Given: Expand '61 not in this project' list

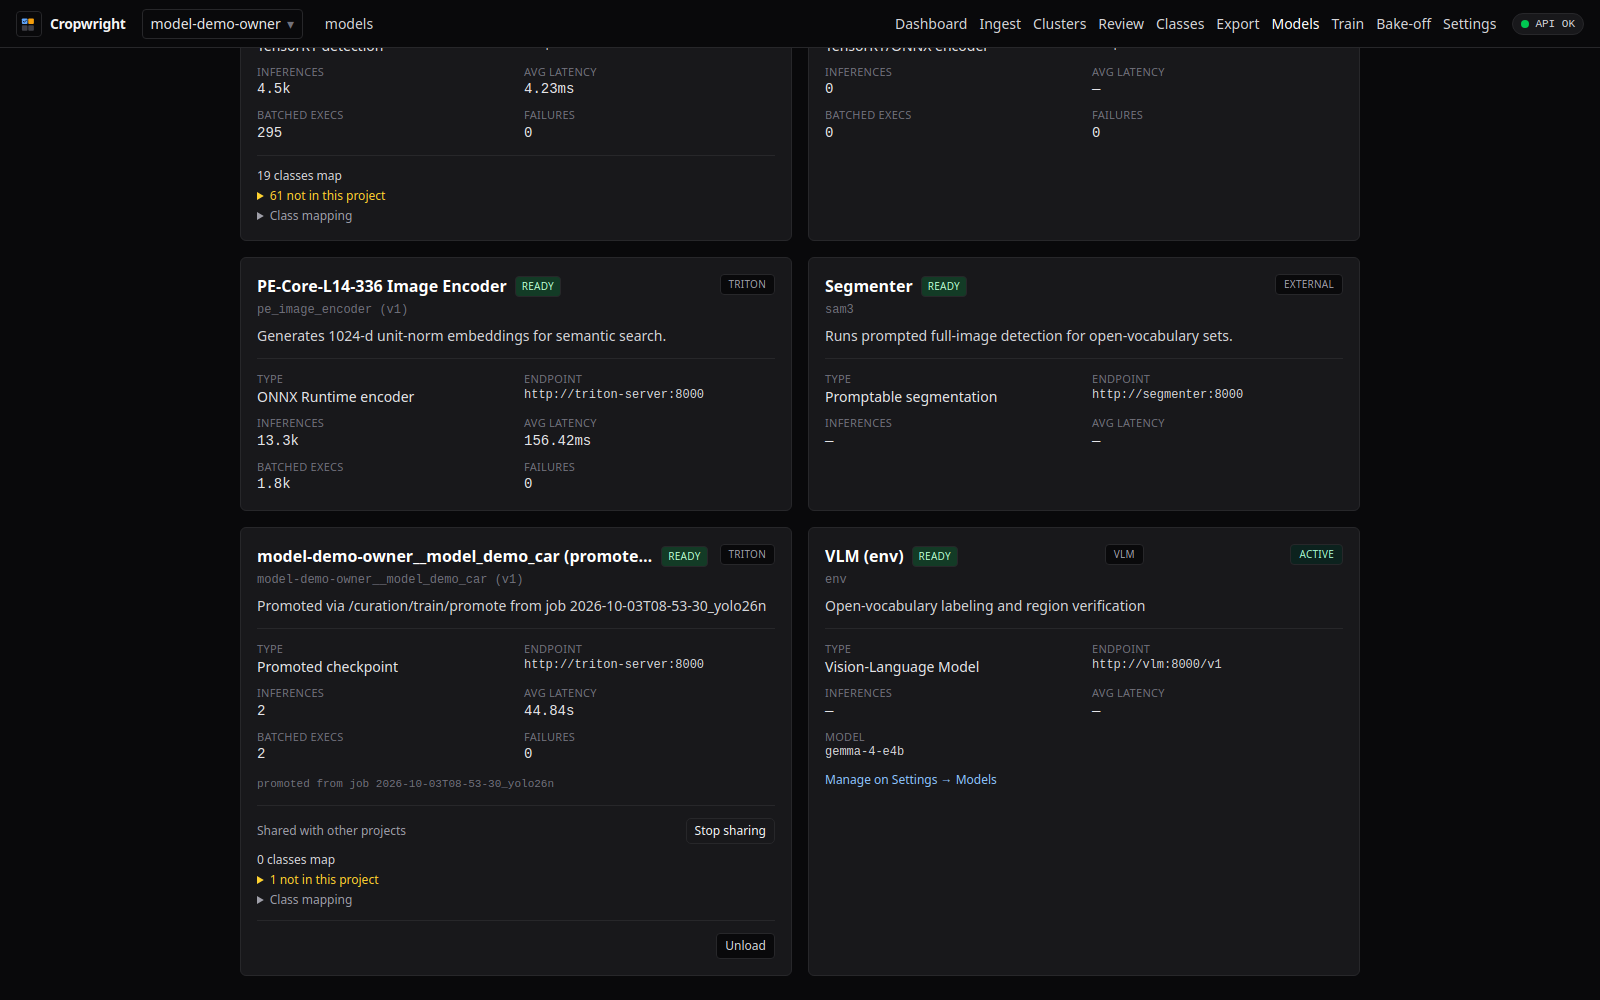Looking at the screenshot, I should pyautogui.click(x=321, y=196).
